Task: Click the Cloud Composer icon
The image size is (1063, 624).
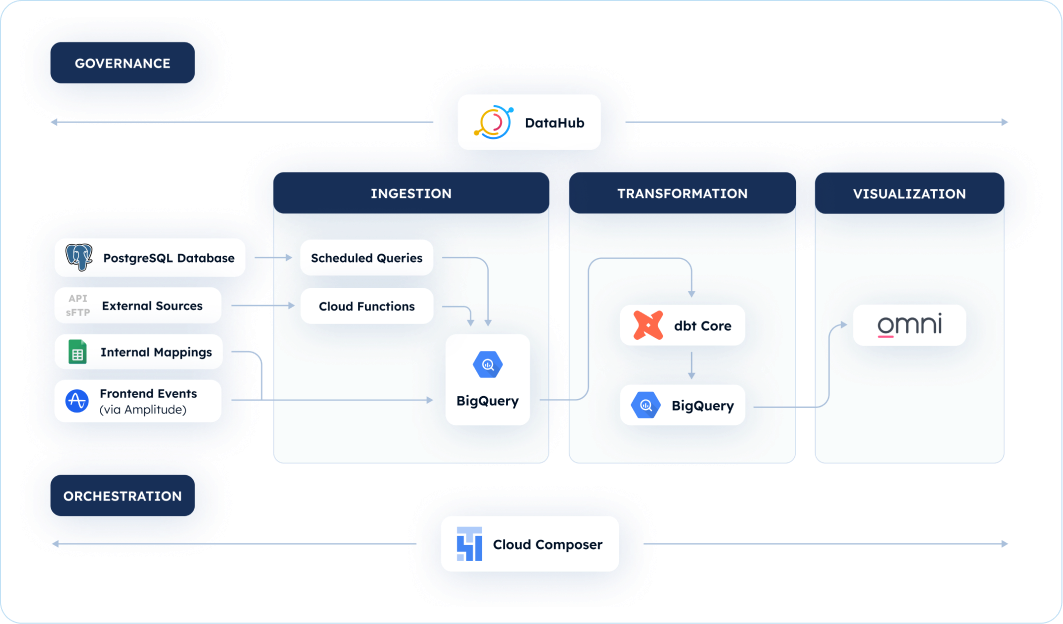Action: pyautogui.click(x=469, y=544)
